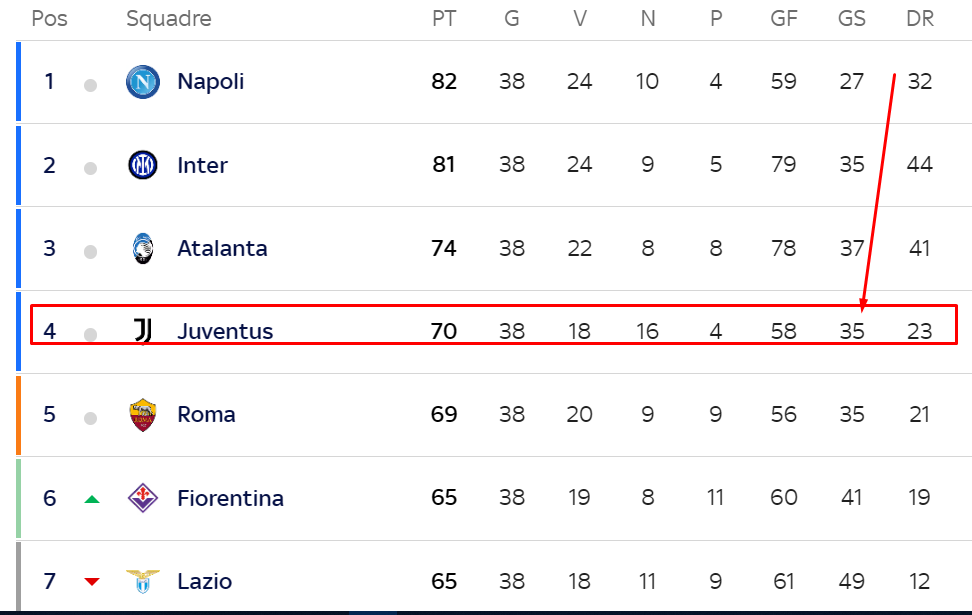Click the Inter club crest
The image size is (972, 615).
tap(143, 165)
